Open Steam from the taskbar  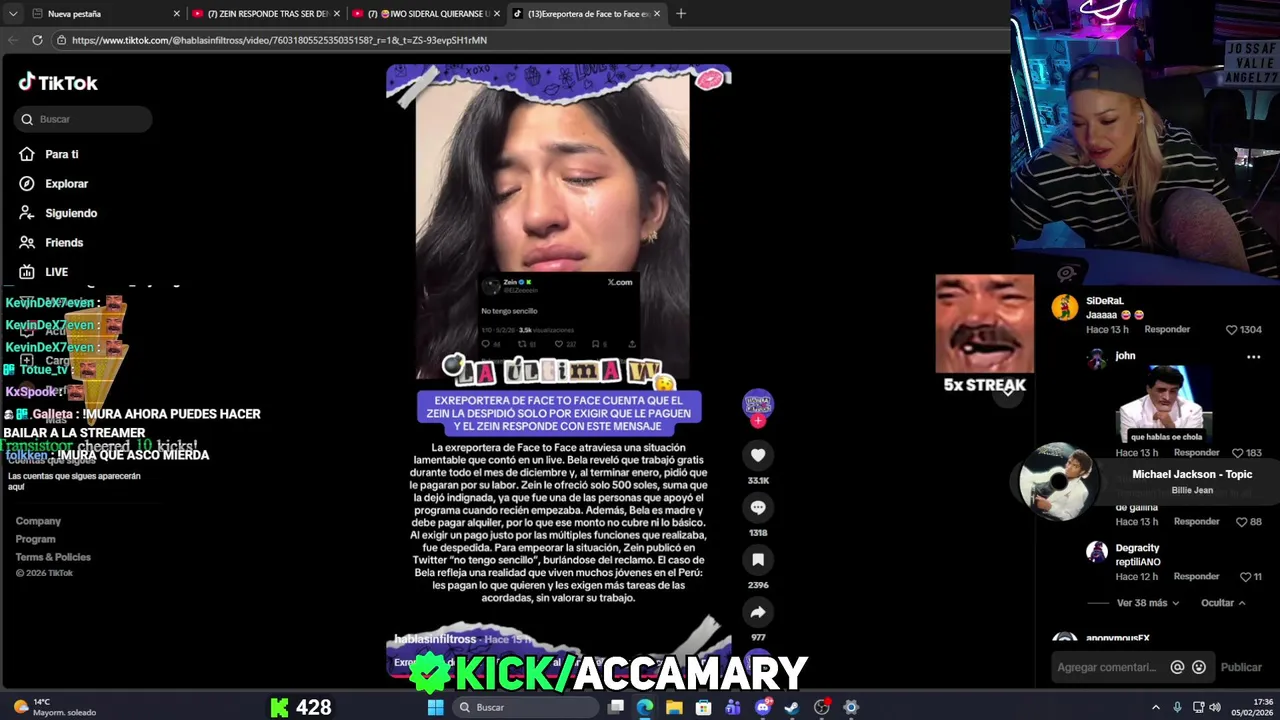(x=792, y=707)
